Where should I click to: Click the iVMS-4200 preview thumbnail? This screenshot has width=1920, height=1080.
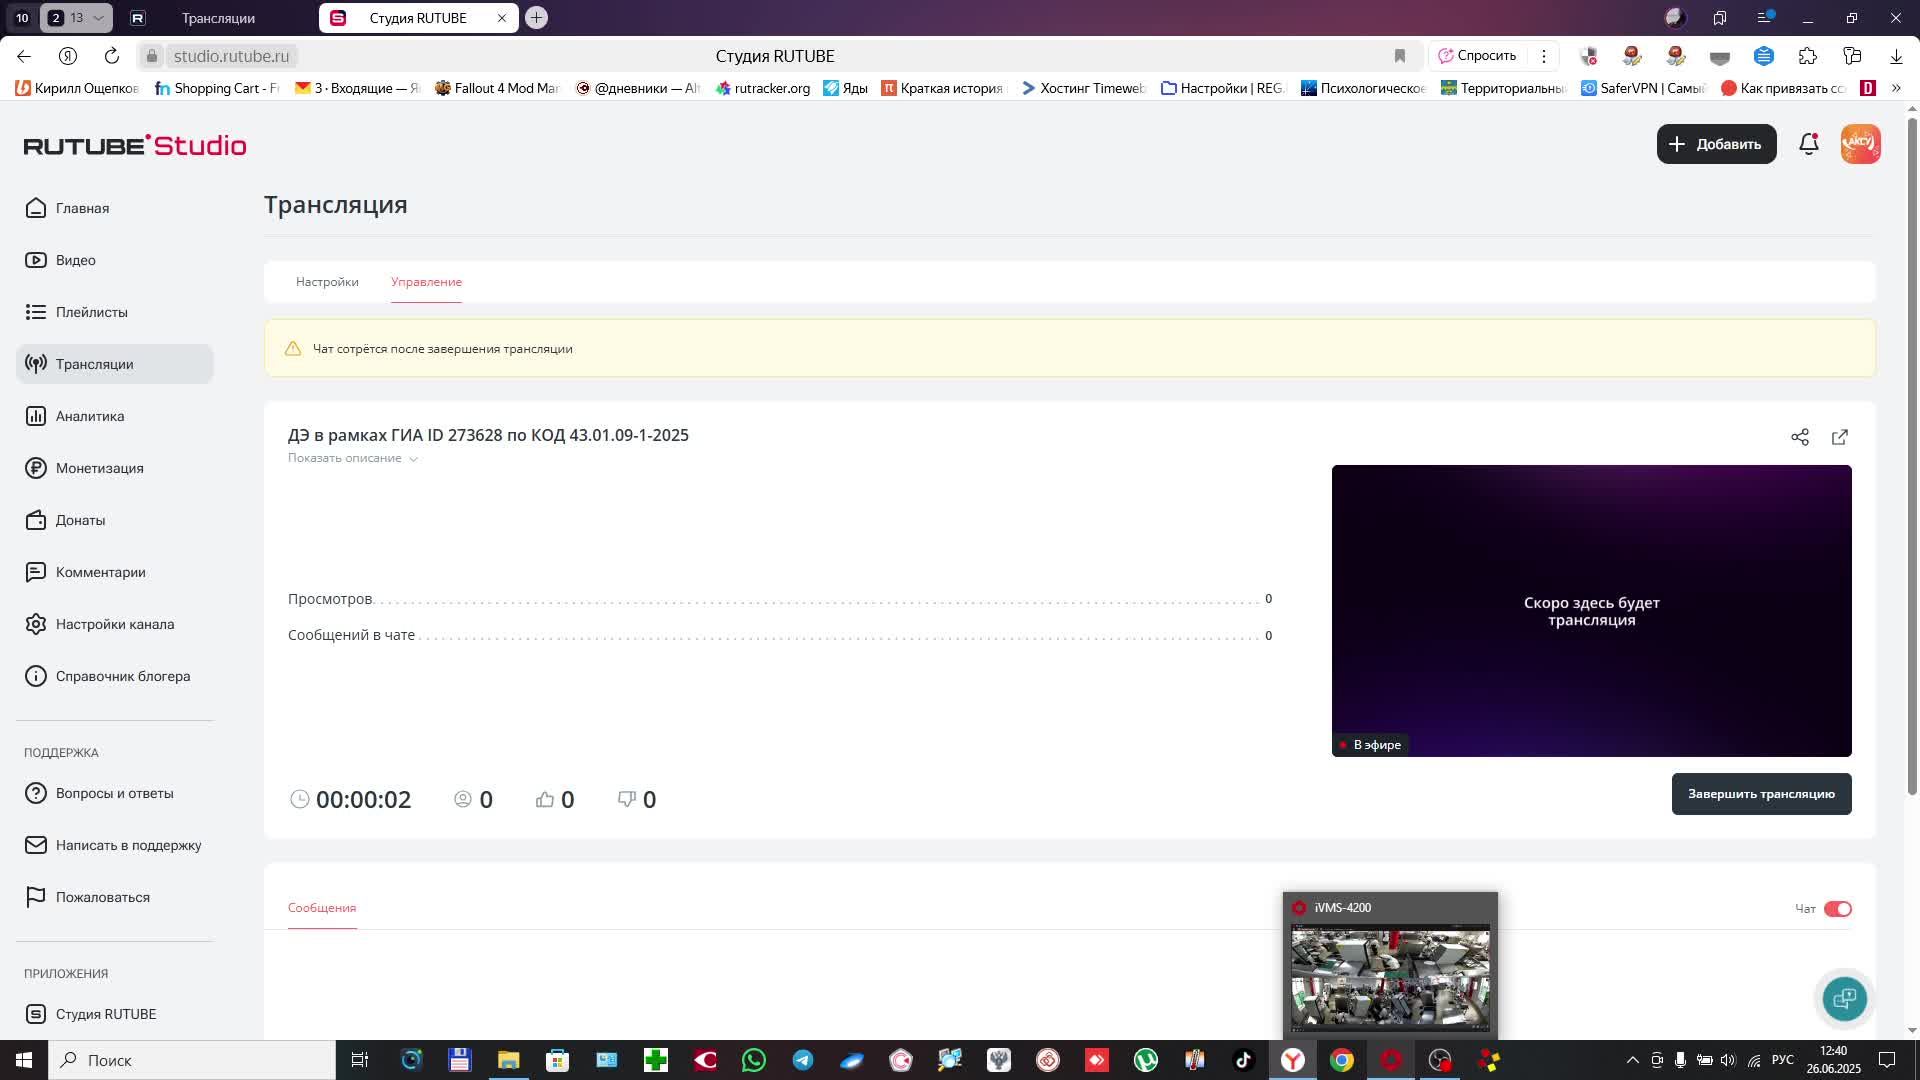click(x=1390, y=977)
